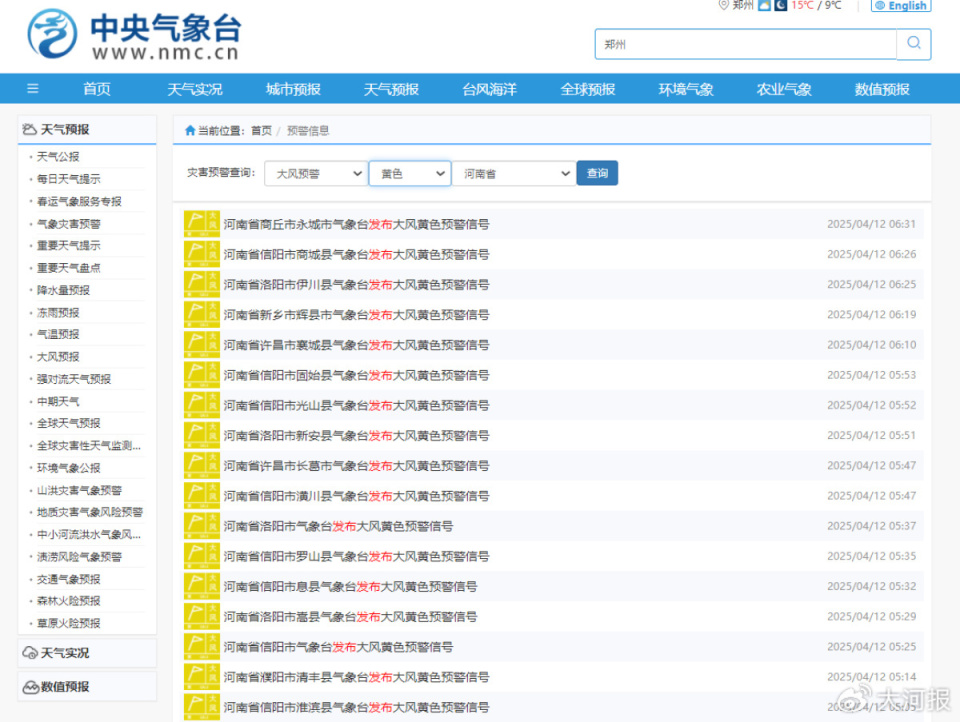Click timestamp 2025/04/12 05:14
This screenshot has height=722, width=960.
(872, 677)
